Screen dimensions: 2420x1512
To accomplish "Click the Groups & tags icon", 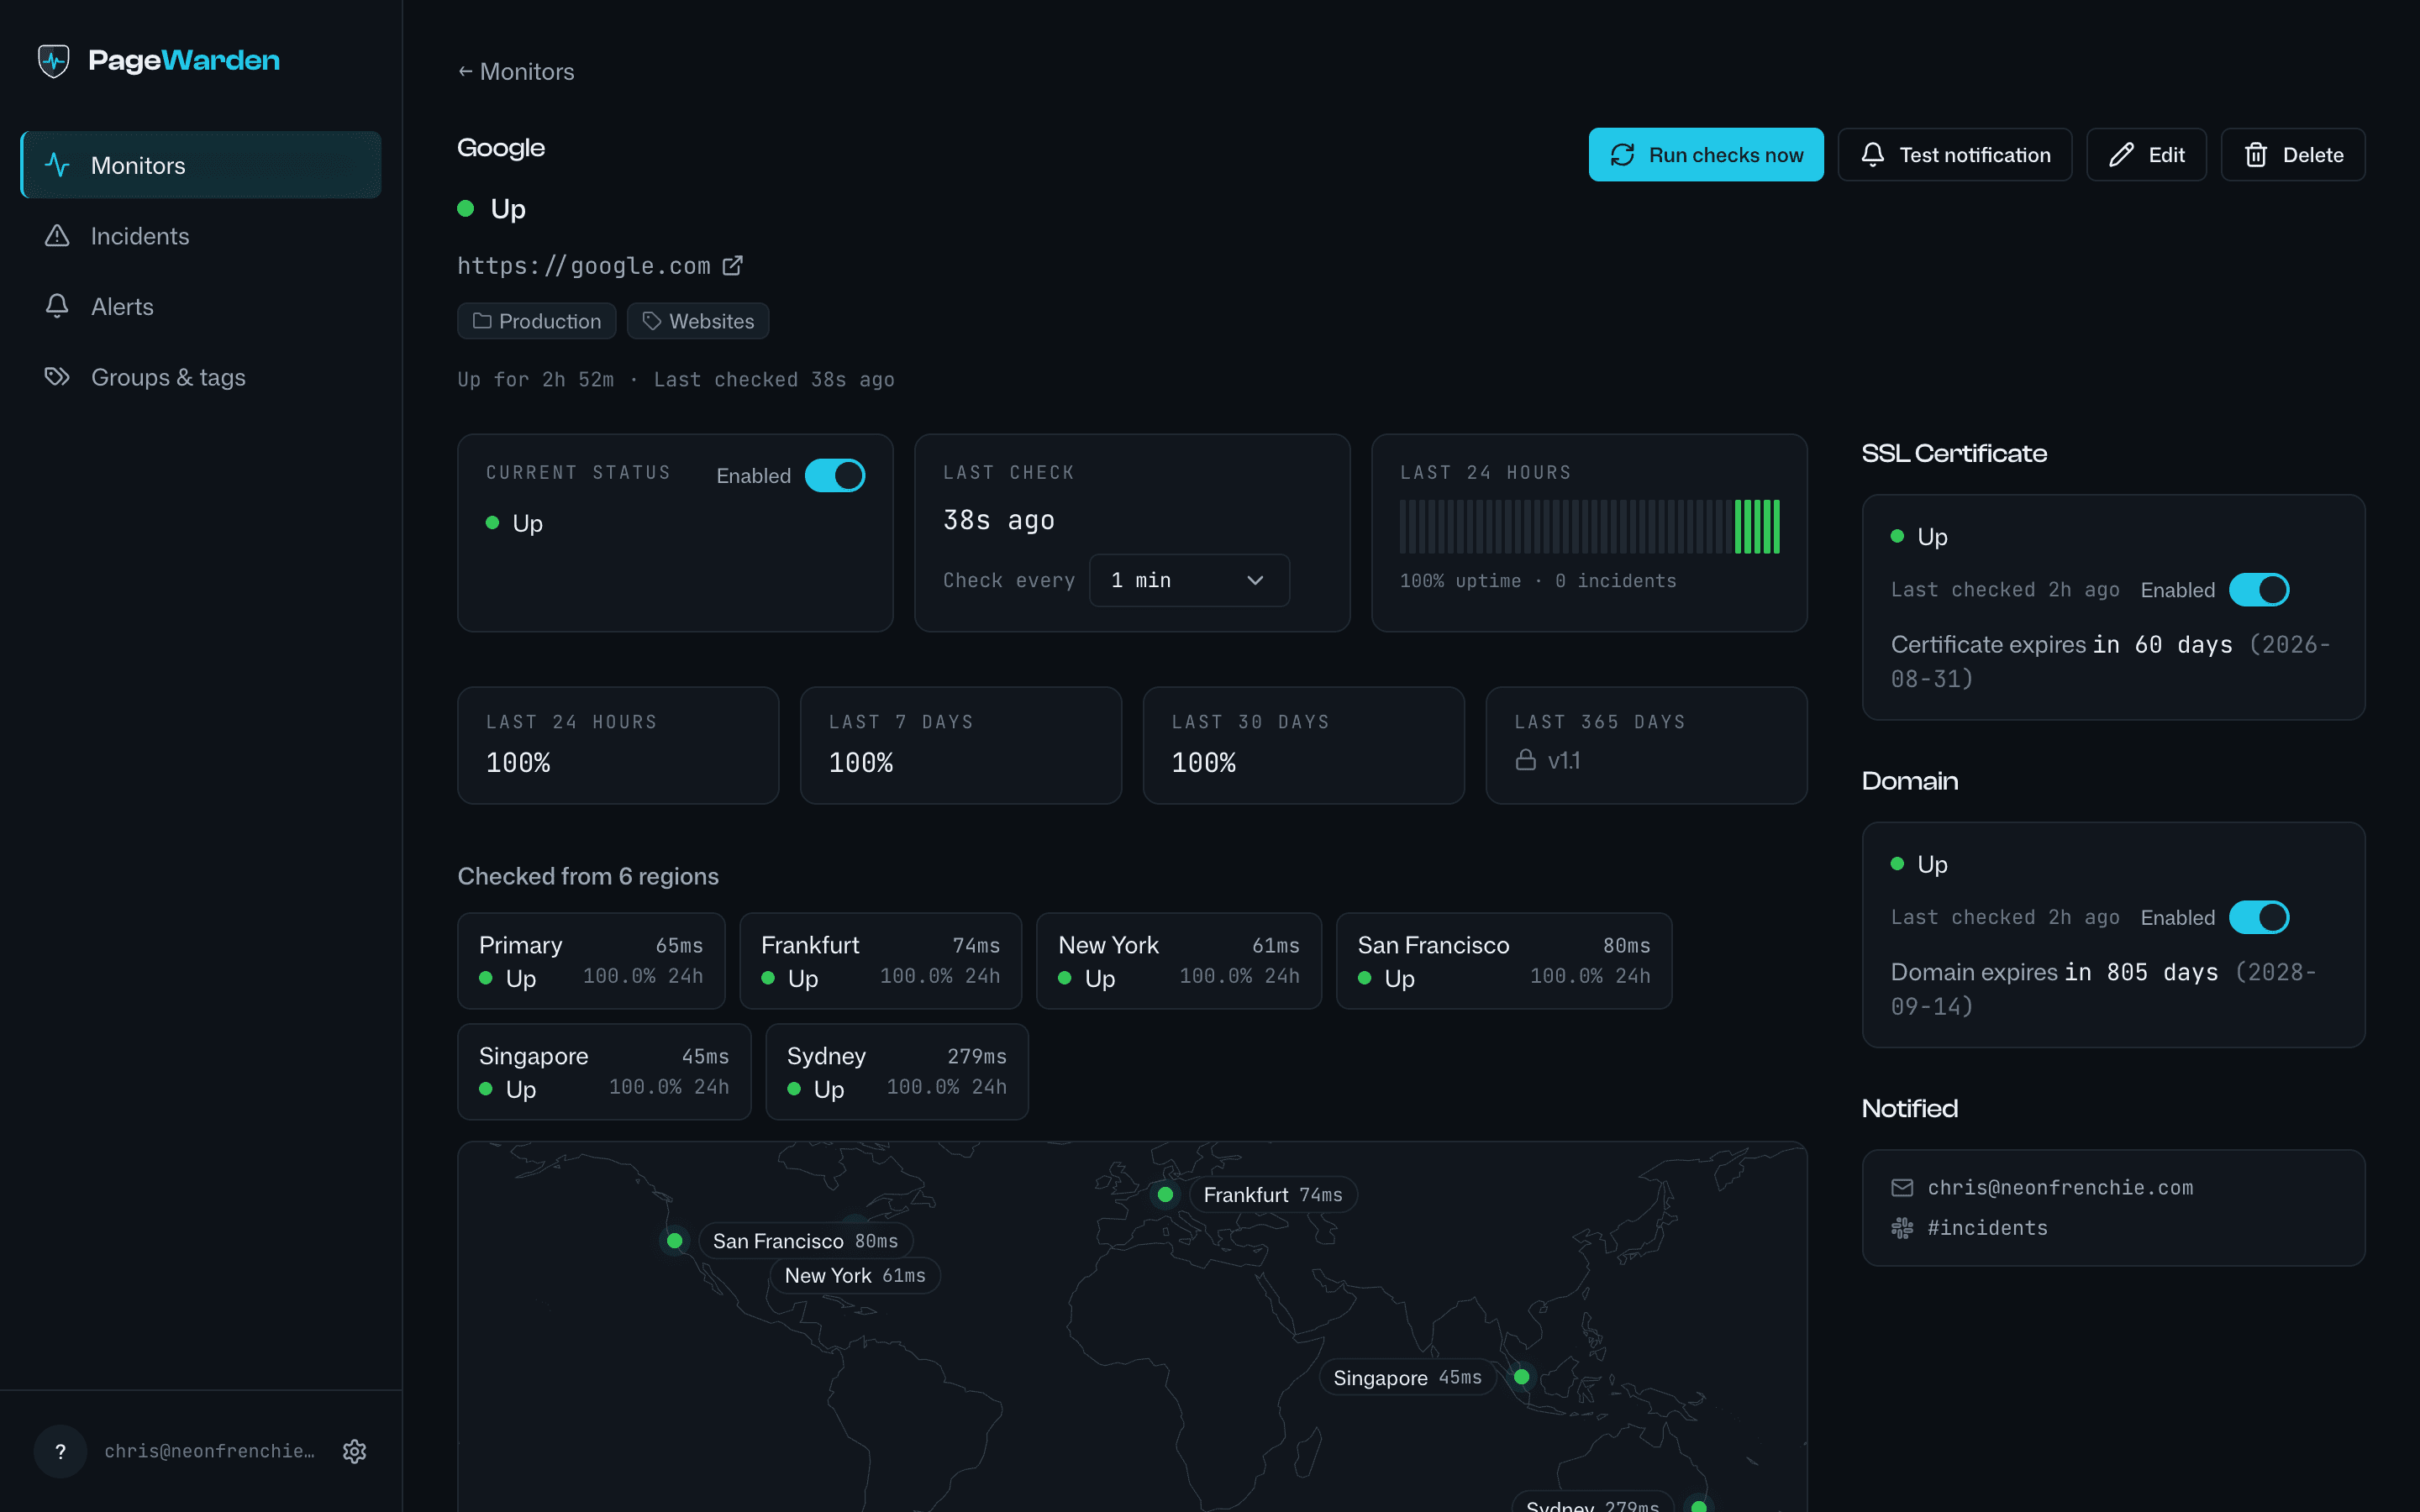I will tap(57, 377).
